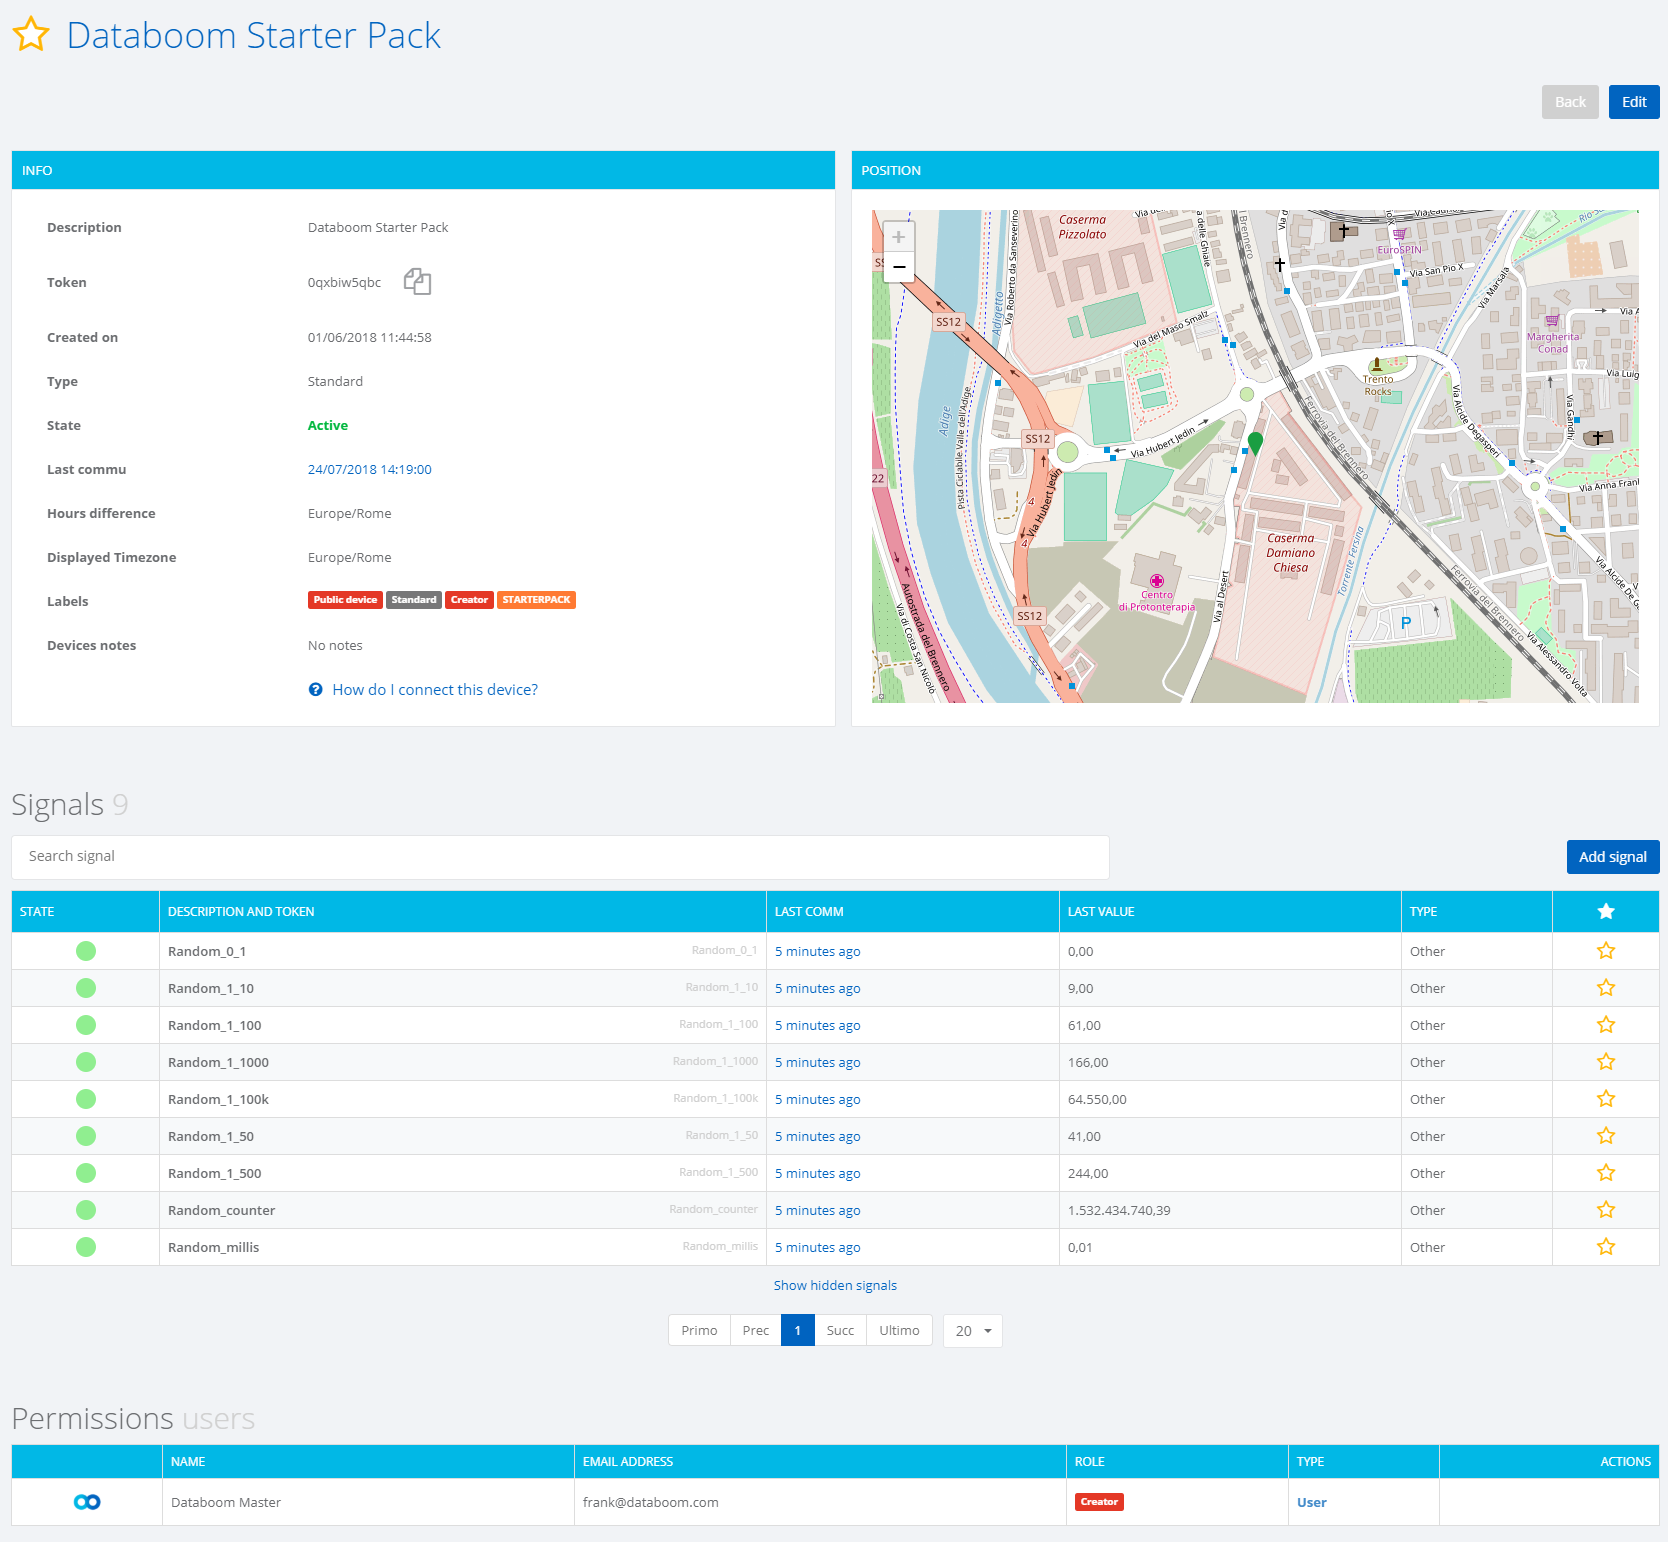Click the help question mark icon
Viewport: 1668px width, 1542px height.
pyautogui.click(x=316, y=690)
